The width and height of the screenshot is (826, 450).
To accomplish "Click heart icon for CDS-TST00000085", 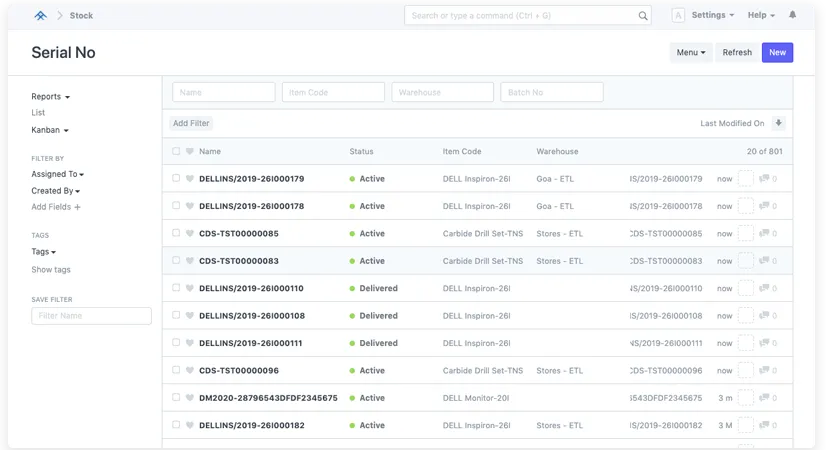I will pyautogui.click(x=189, y=234).
